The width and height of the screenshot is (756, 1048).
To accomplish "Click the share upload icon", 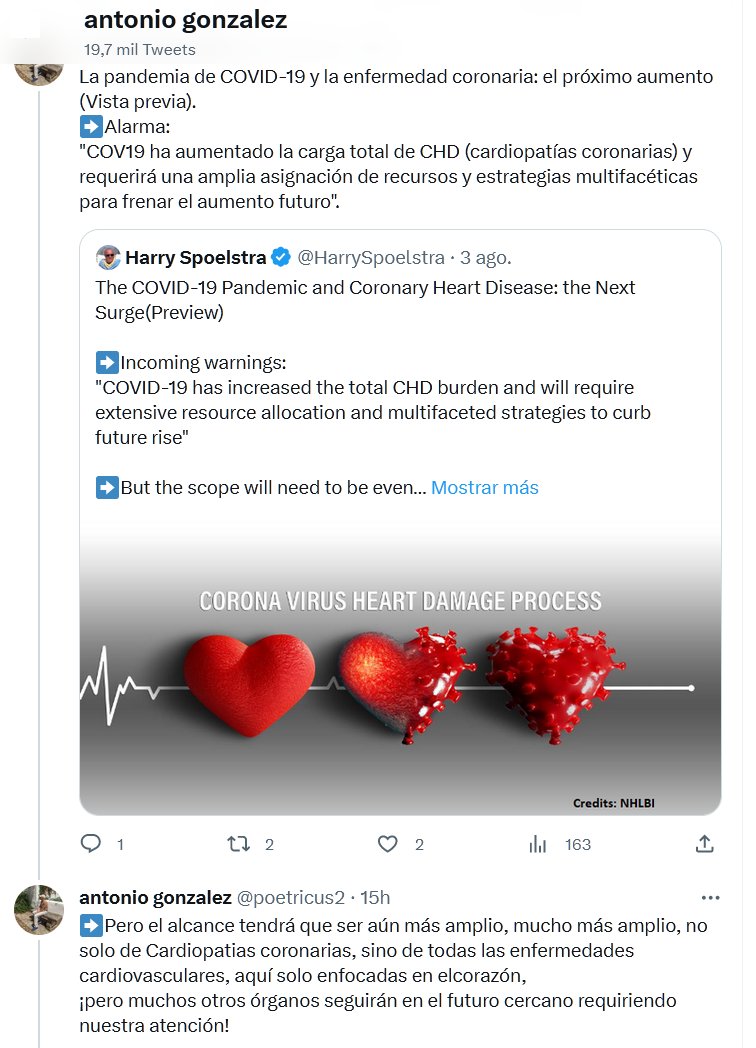I will [704, 844].
